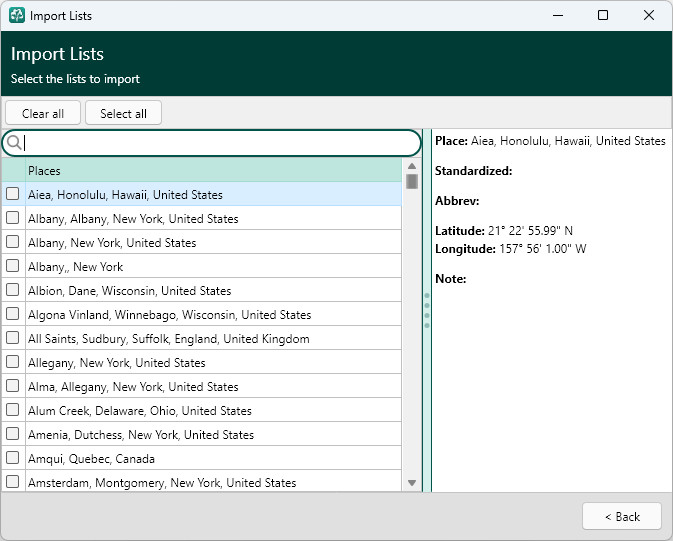The width and height of the screenshot is (673, 541).
Task: Check the Albany, Albany, New York checkbox
Action: (13, 218)
